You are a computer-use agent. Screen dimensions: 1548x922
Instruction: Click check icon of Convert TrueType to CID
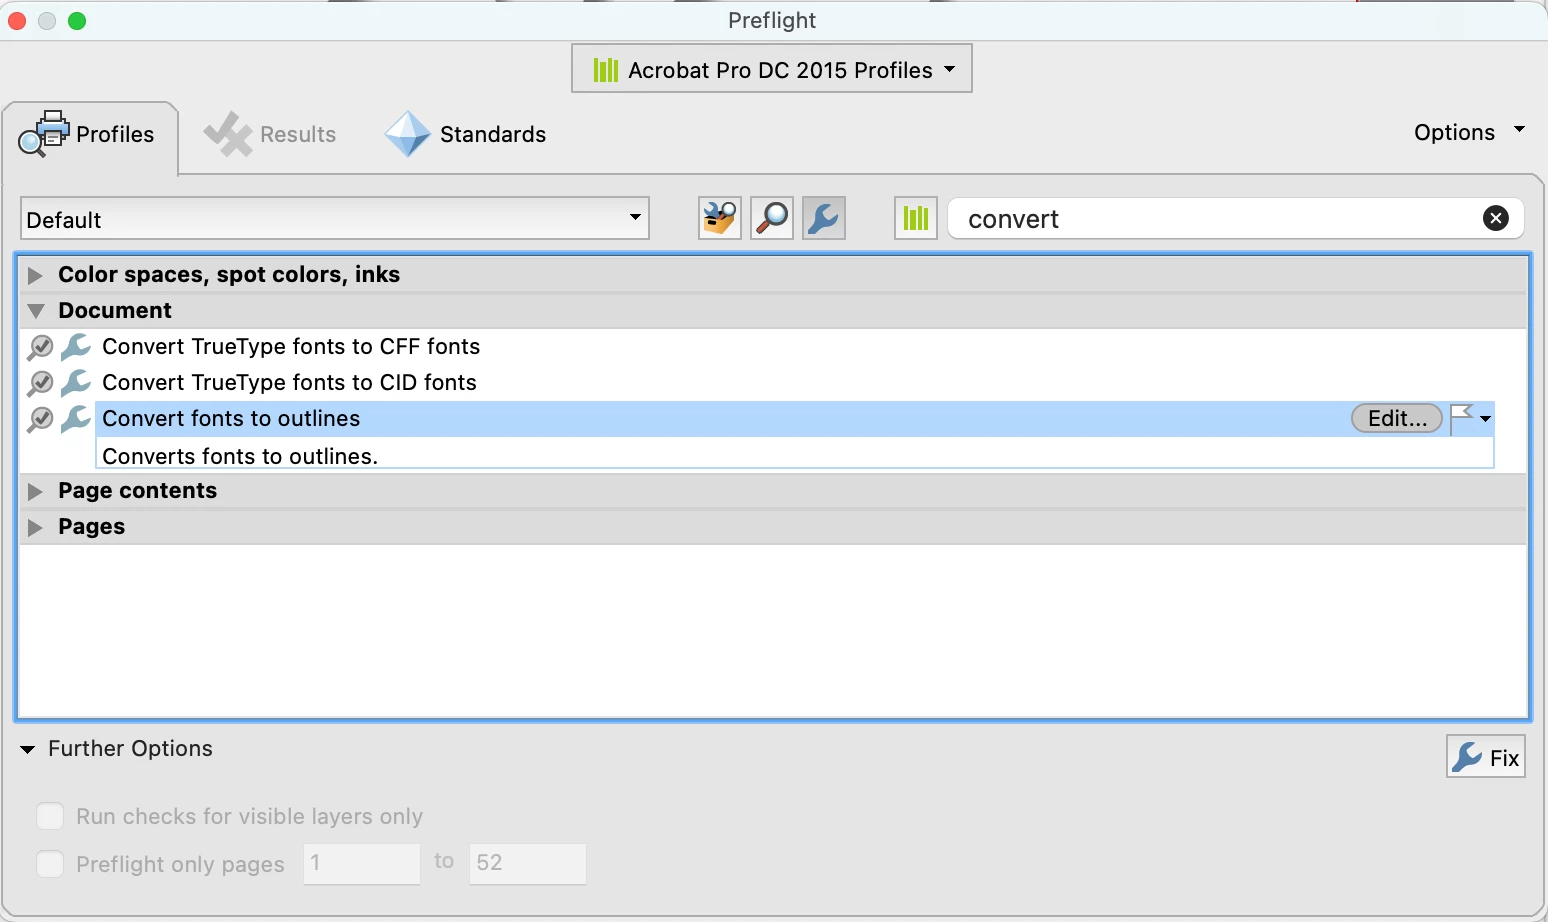40,383
